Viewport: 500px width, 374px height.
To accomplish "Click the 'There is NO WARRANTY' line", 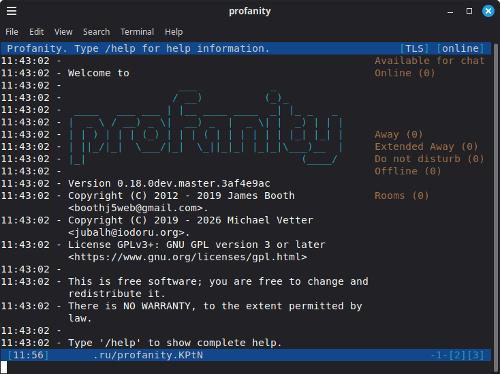I will tap(215, 306).
